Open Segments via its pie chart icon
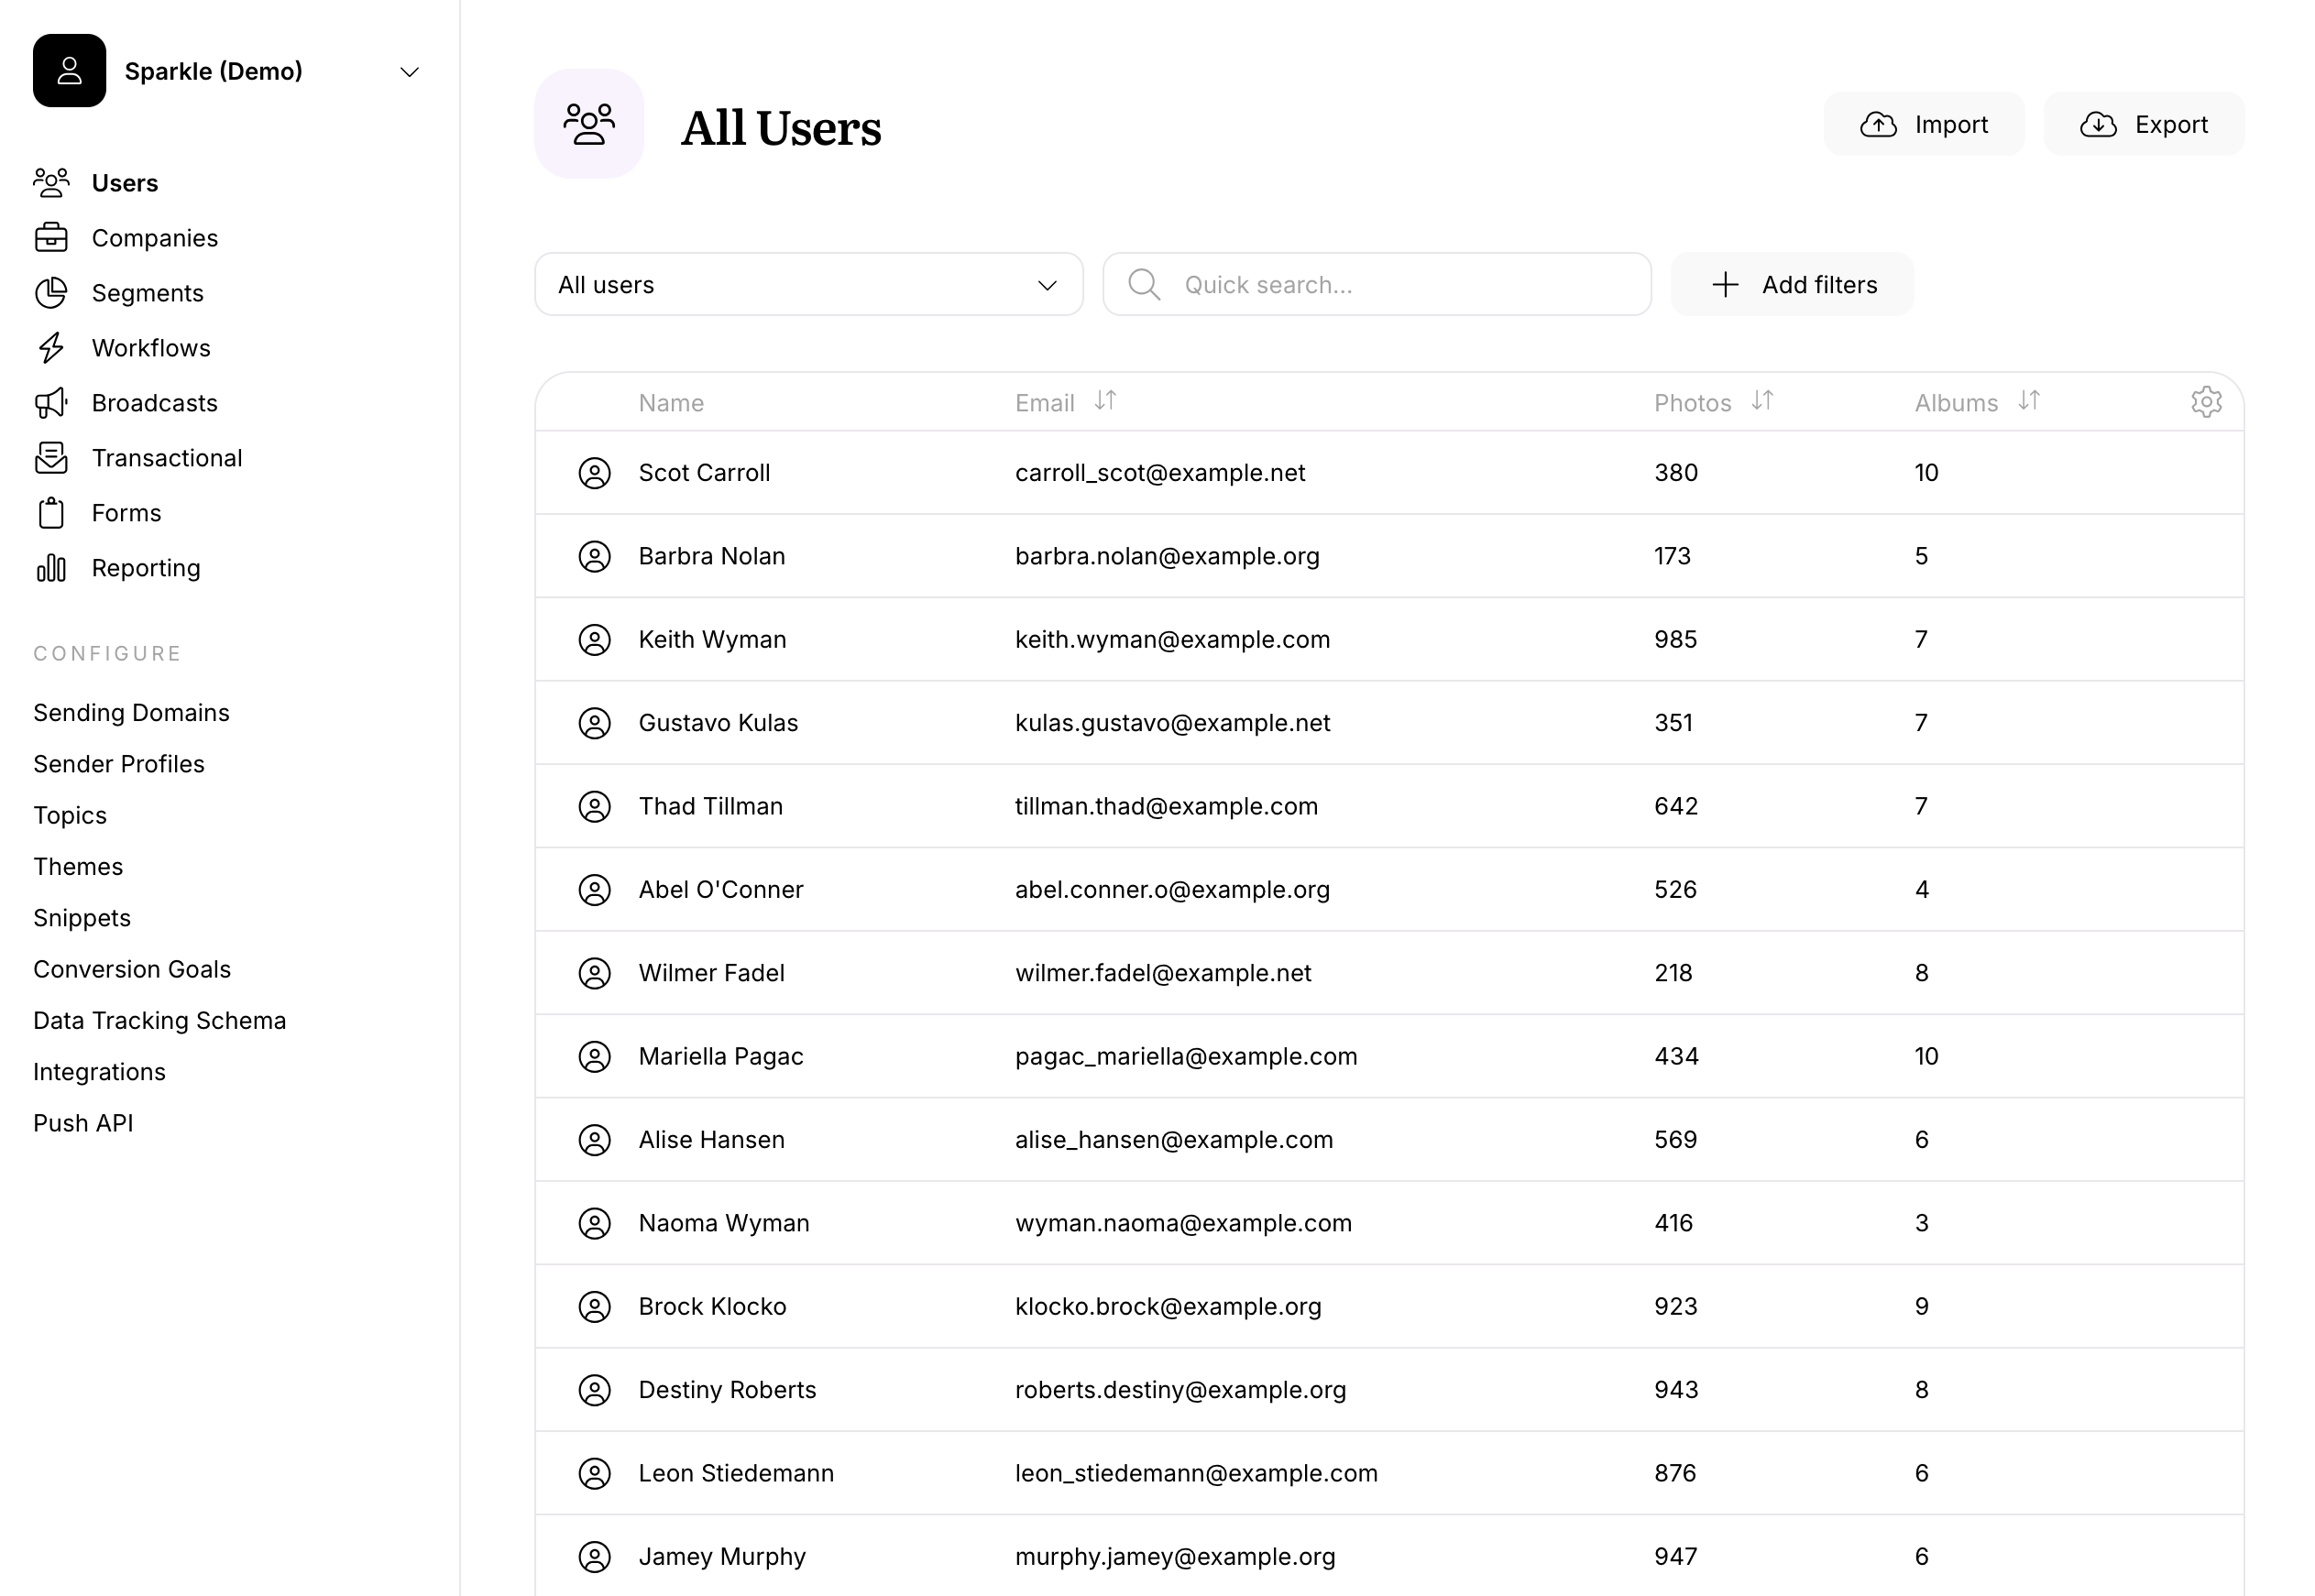 [x=52, y=293]
